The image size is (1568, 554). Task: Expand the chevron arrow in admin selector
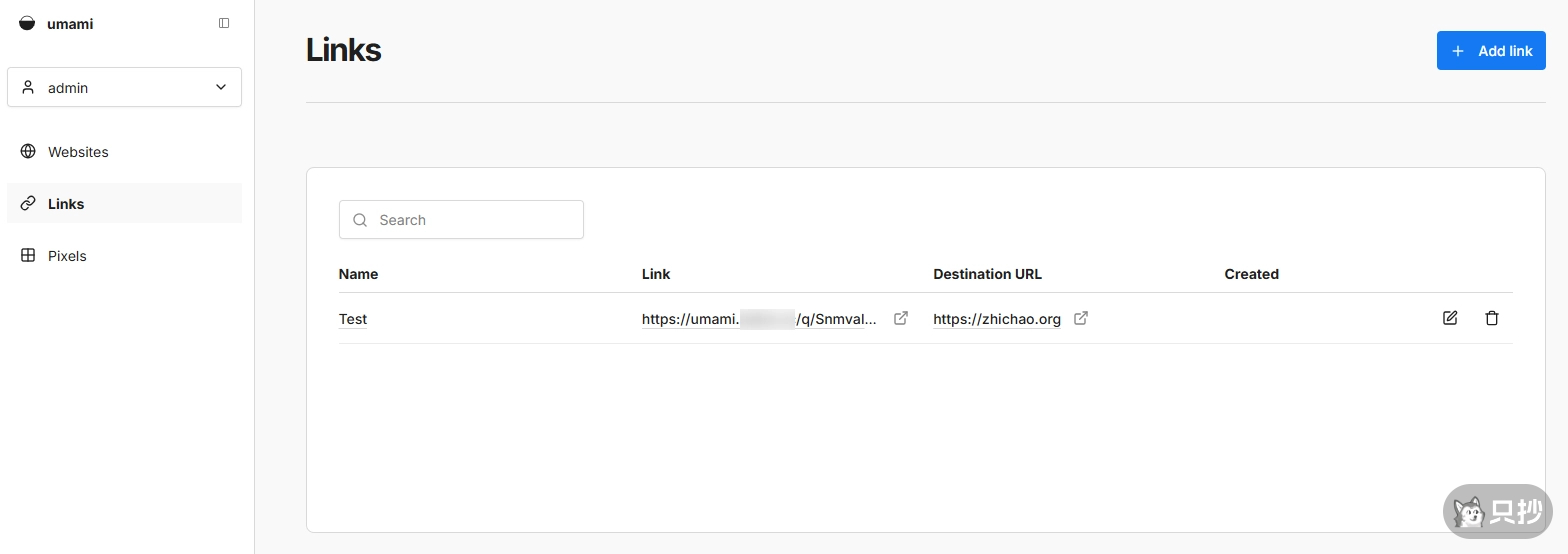(x=221, y=87)
